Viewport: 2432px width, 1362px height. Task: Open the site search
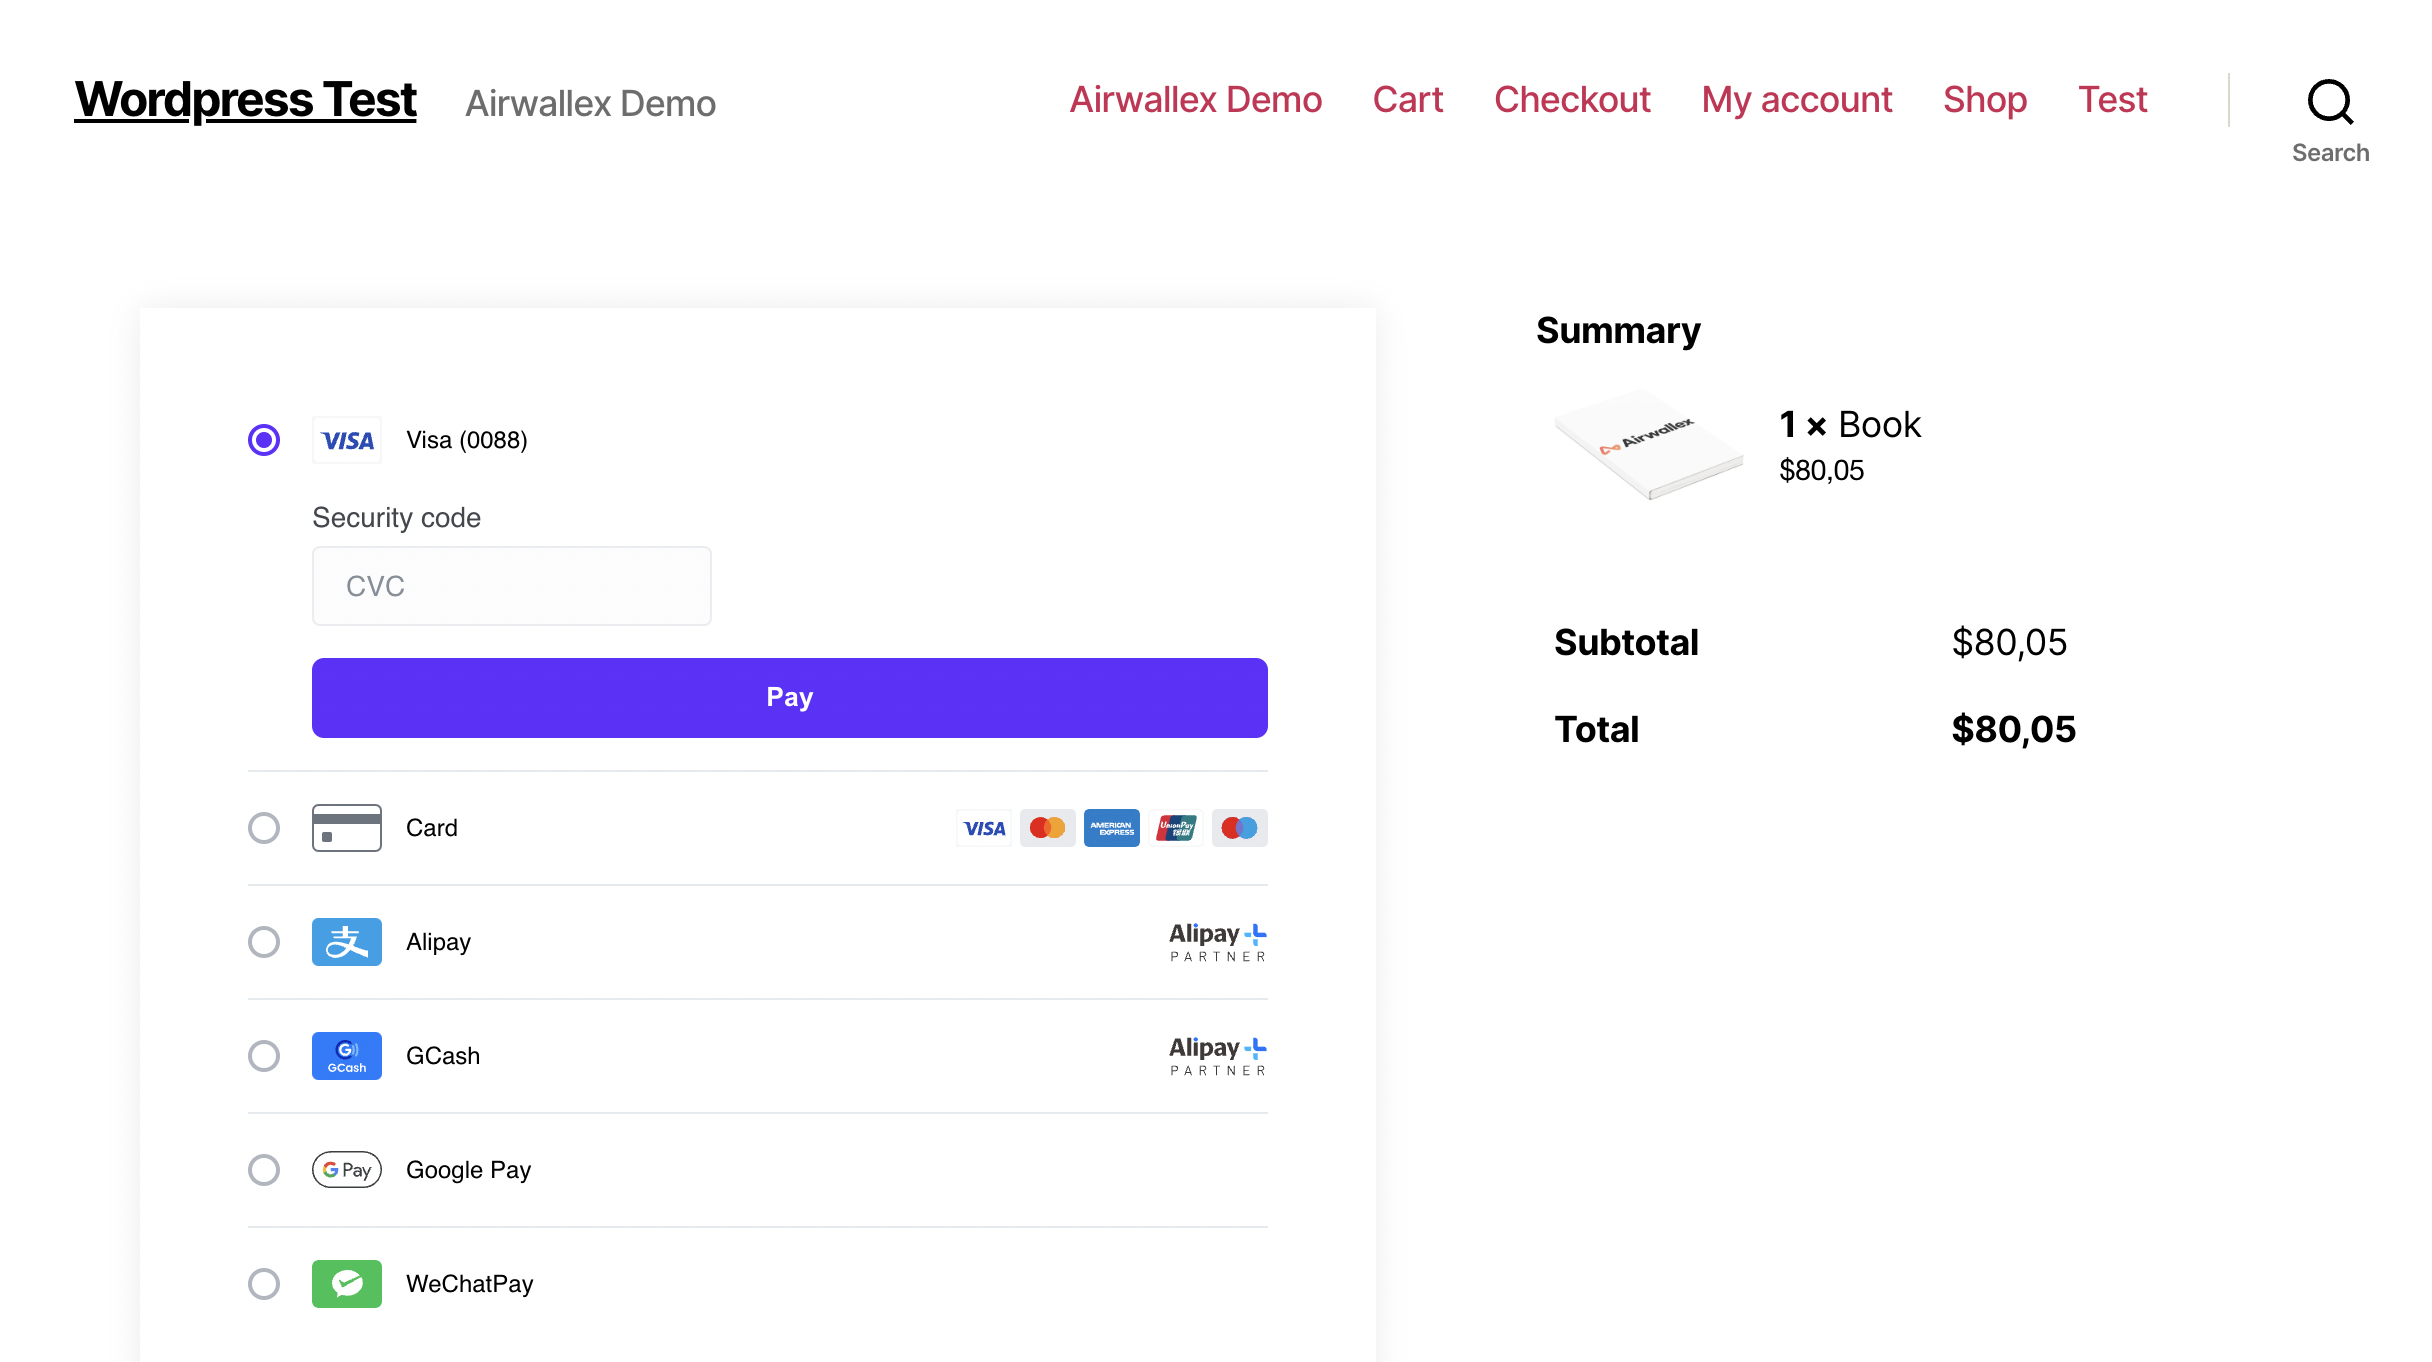2330,103
